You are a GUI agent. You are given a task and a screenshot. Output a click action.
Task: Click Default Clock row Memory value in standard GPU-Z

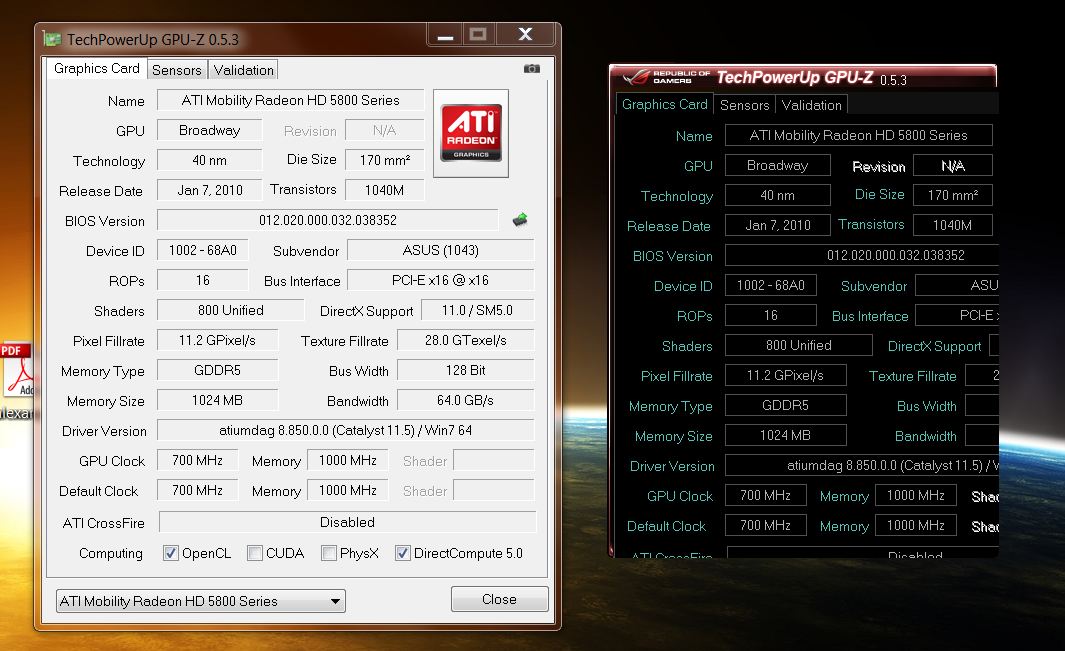[348, 490]
